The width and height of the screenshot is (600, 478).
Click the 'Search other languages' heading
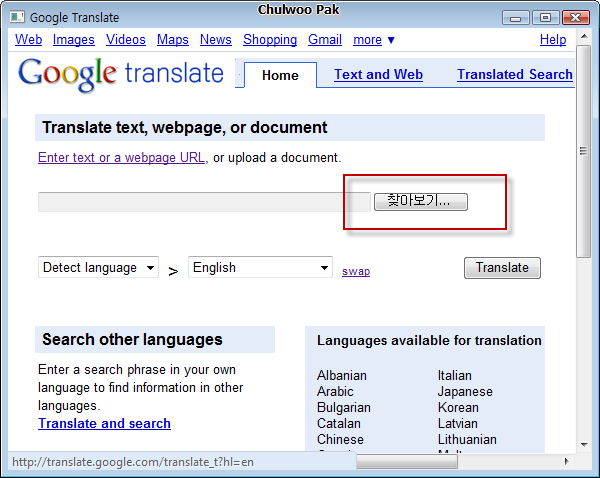point(132,339)
